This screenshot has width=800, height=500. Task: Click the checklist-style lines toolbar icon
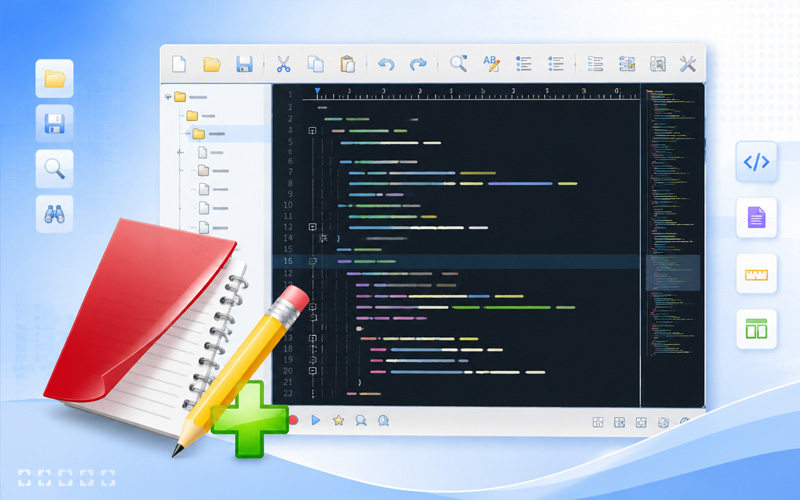pos(595,64)
